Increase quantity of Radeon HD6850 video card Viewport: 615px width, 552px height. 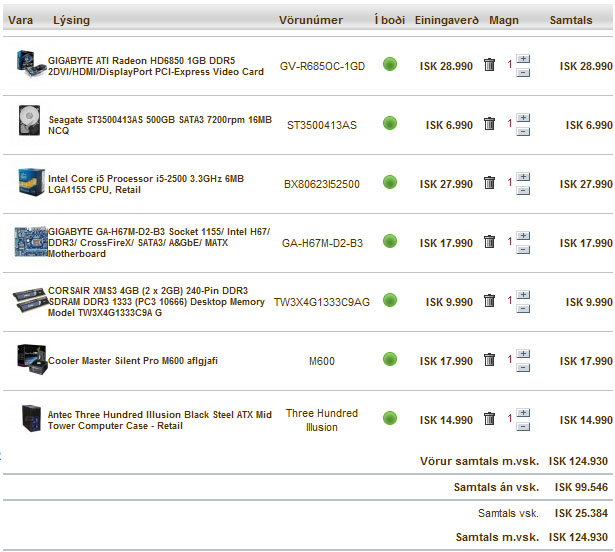click(524, 59)
